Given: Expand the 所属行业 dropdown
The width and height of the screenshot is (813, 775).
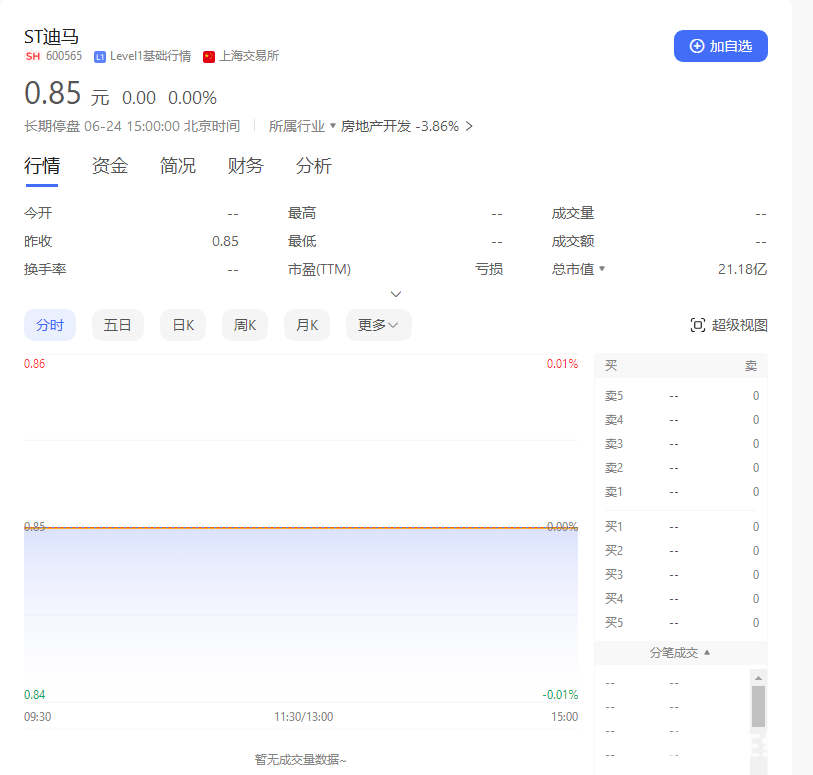Looking at the screenshot, I should pos(302,126).
